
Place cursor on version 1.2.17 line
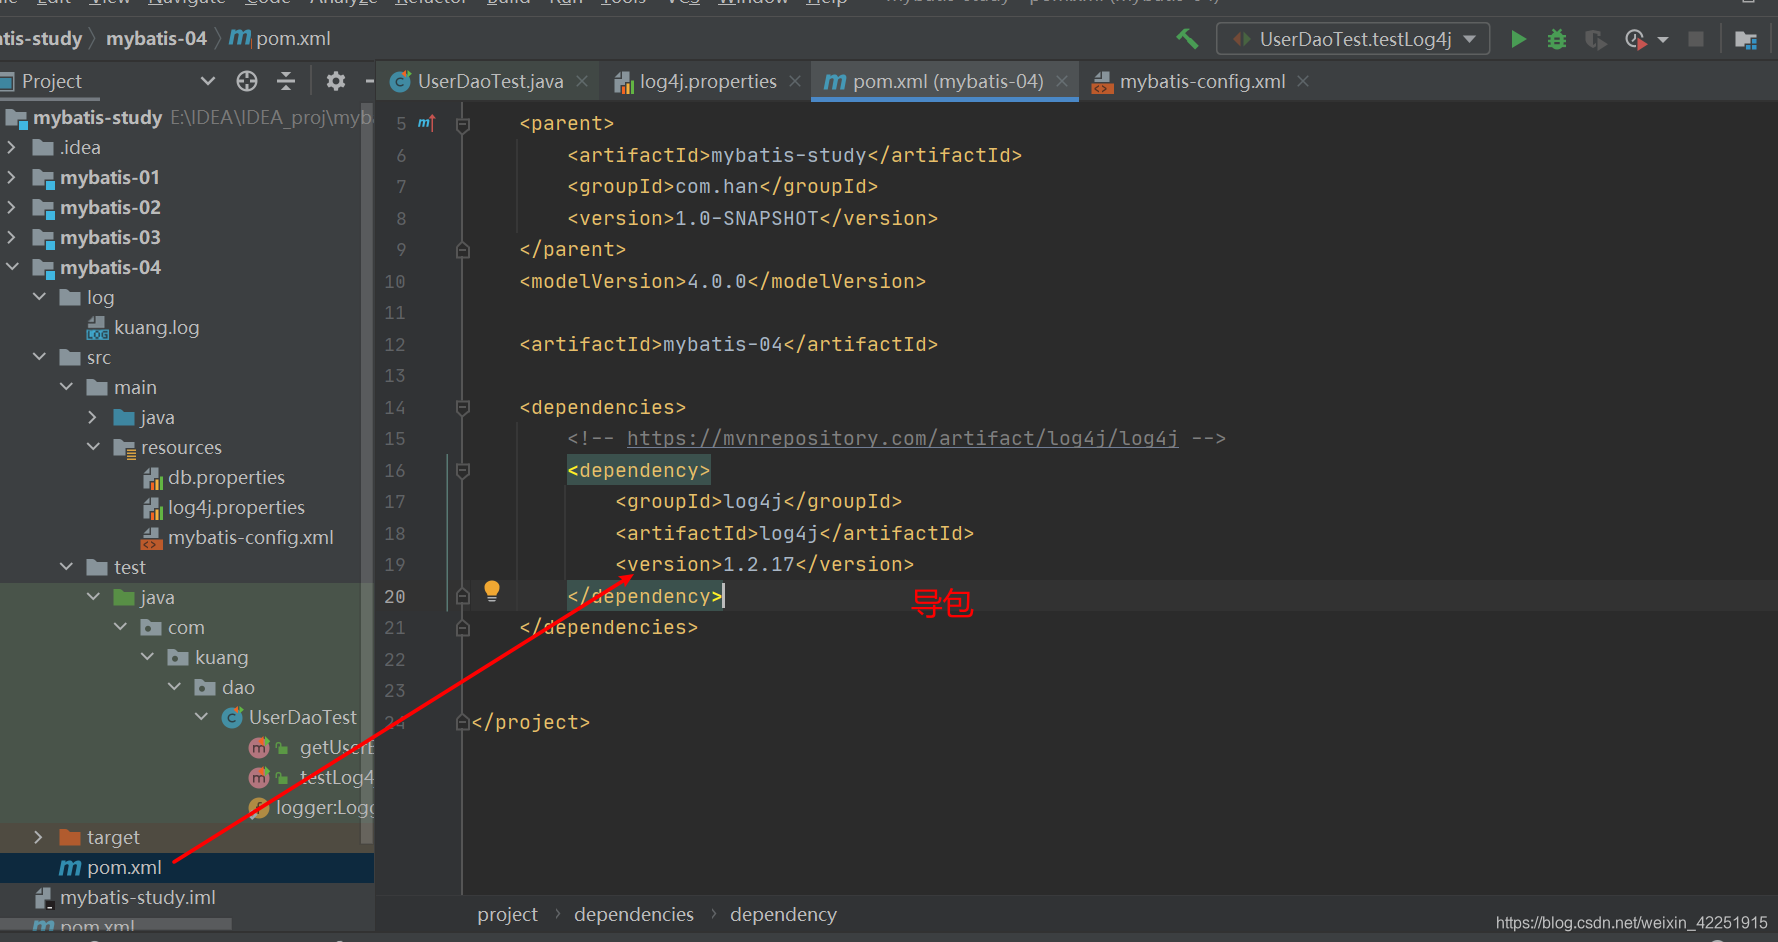tap(765, 564)
